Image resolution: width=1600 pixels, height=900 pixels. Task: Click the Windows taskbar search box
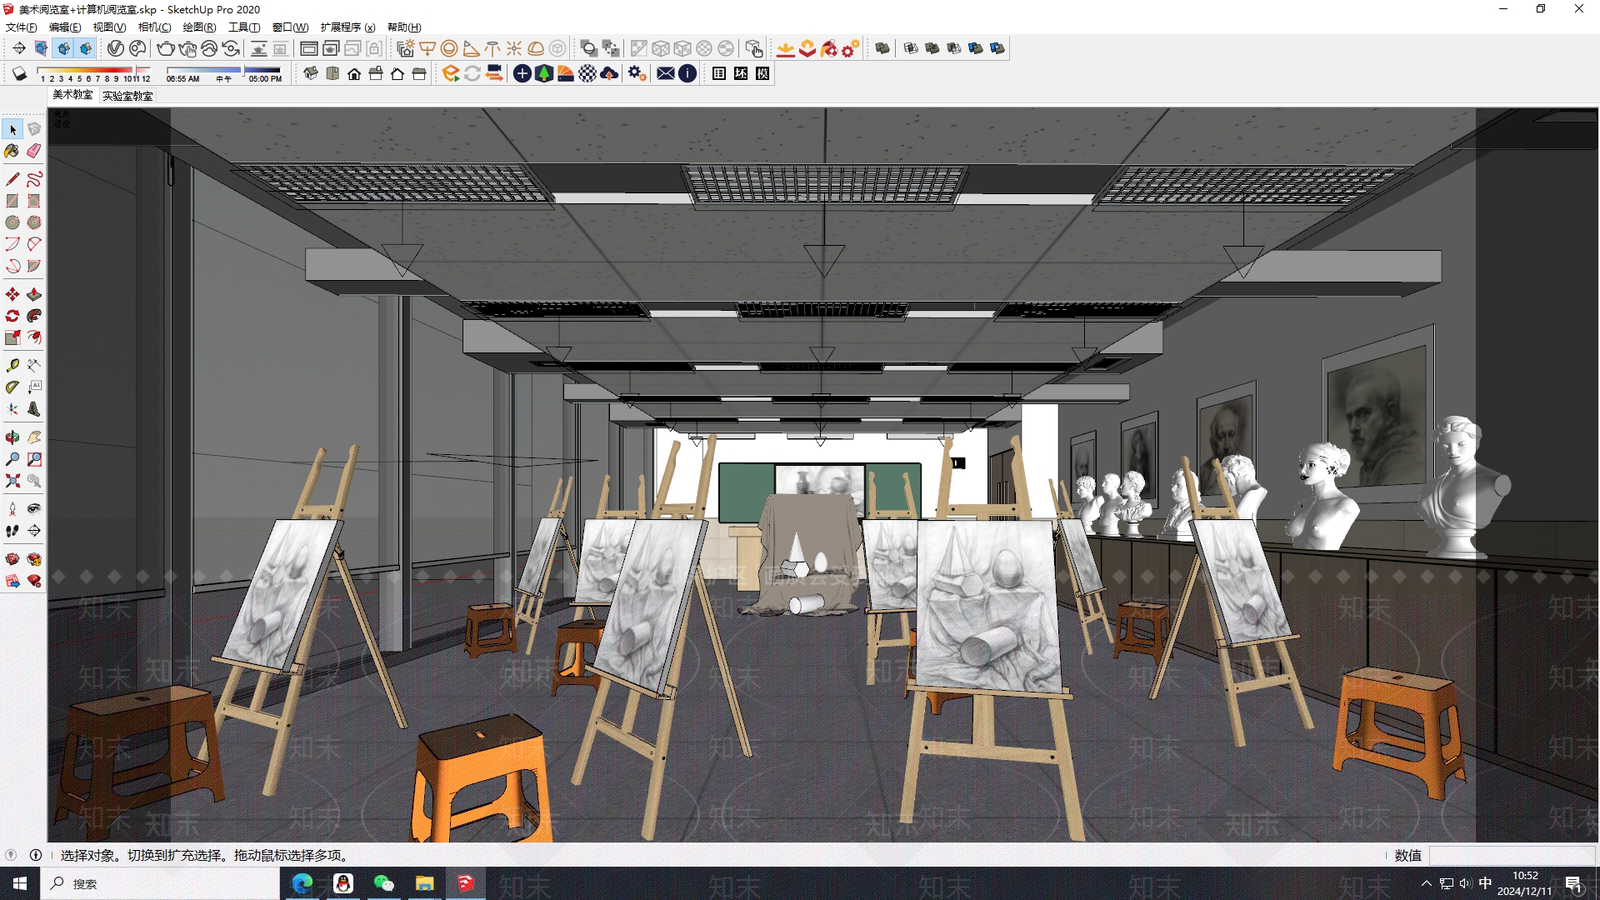(x=160, y=884)
